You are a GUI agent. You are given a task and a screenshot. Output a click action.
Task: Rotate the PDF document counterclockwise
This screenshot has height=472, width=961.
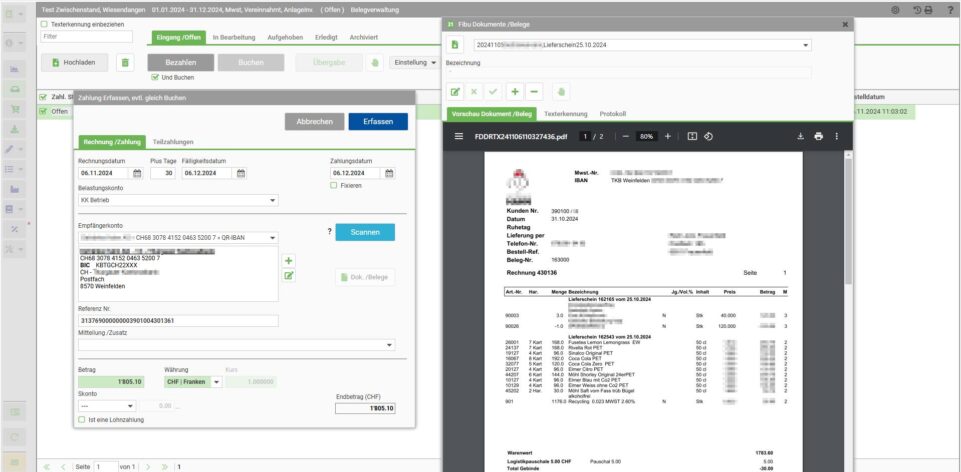(708, 137)
